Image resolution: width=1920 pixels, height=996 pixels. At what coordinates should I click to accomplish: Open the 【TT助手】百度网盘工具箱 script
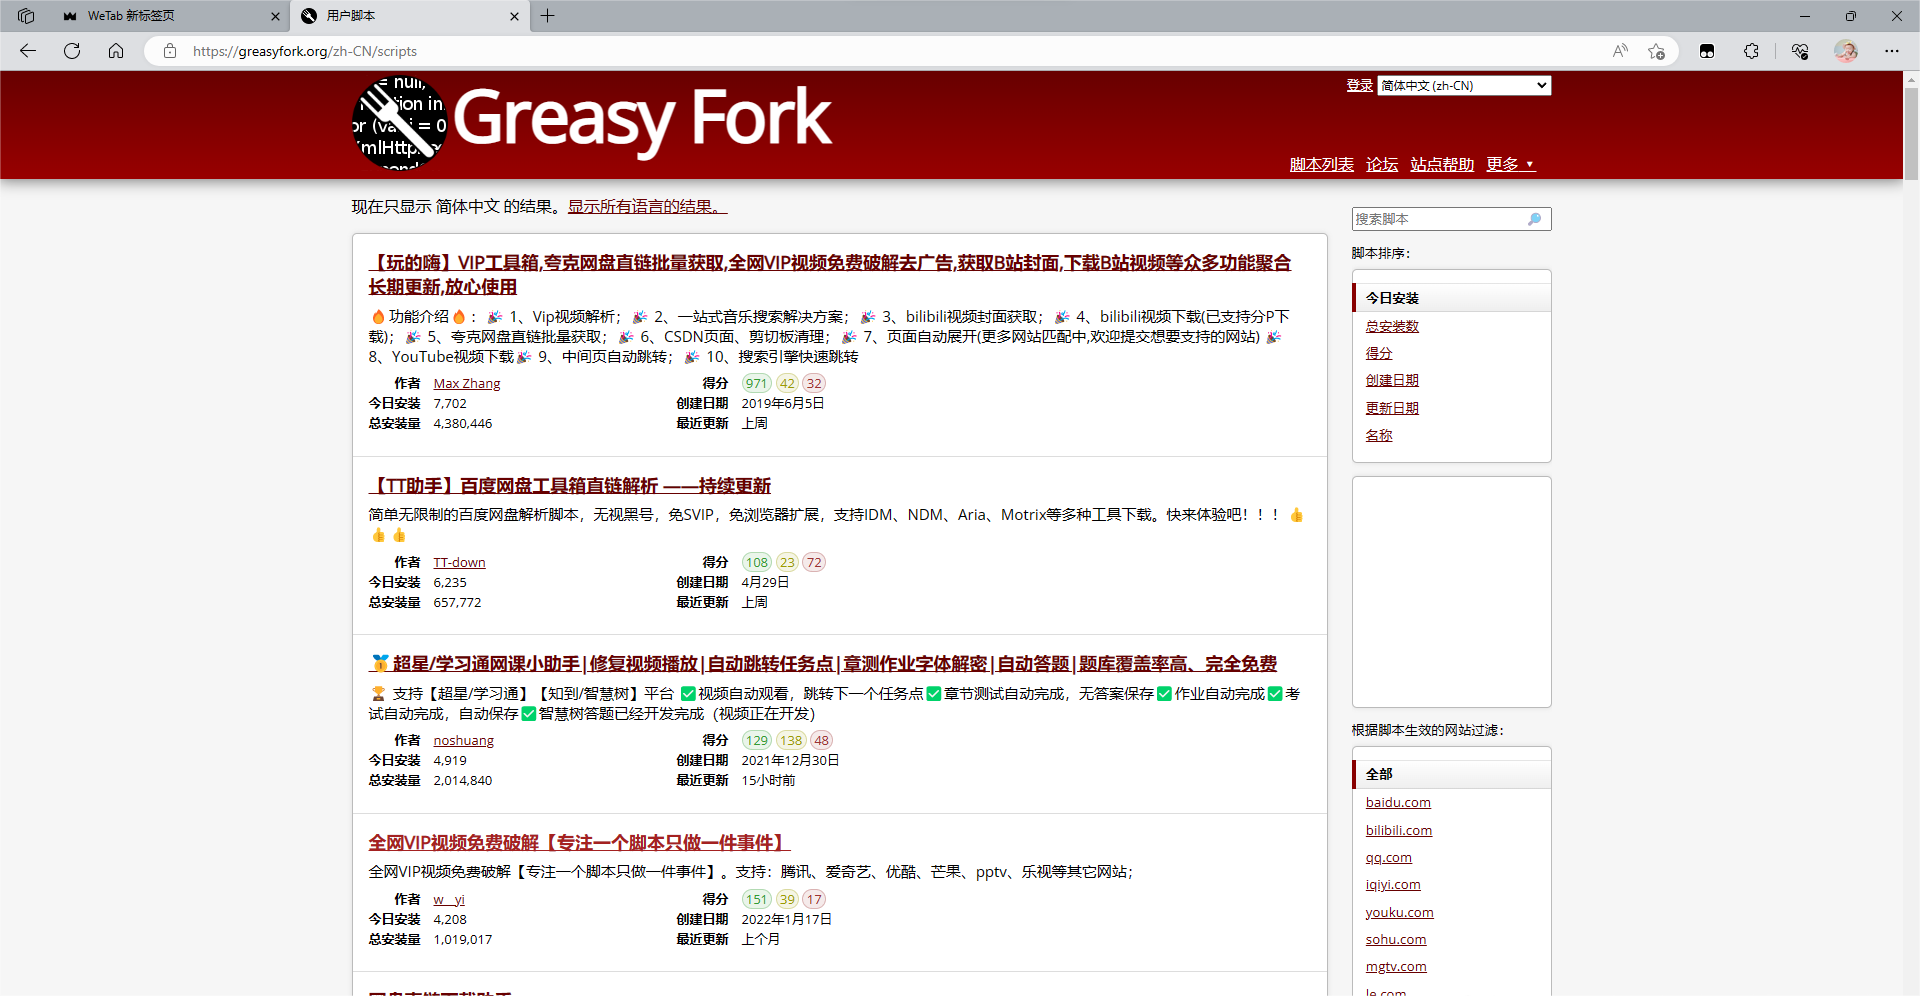[x=569, y=486]
